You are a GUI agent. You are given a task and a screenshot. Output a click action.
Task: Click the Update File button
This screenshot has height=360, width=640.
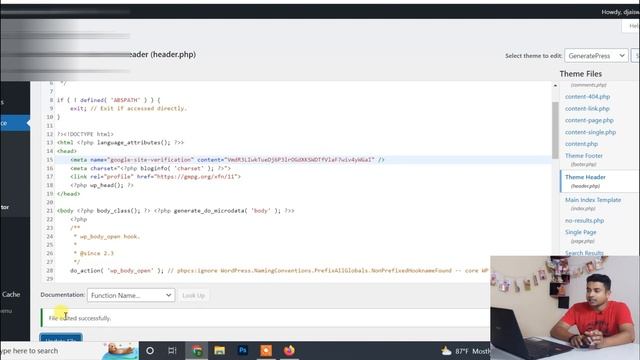61,338
